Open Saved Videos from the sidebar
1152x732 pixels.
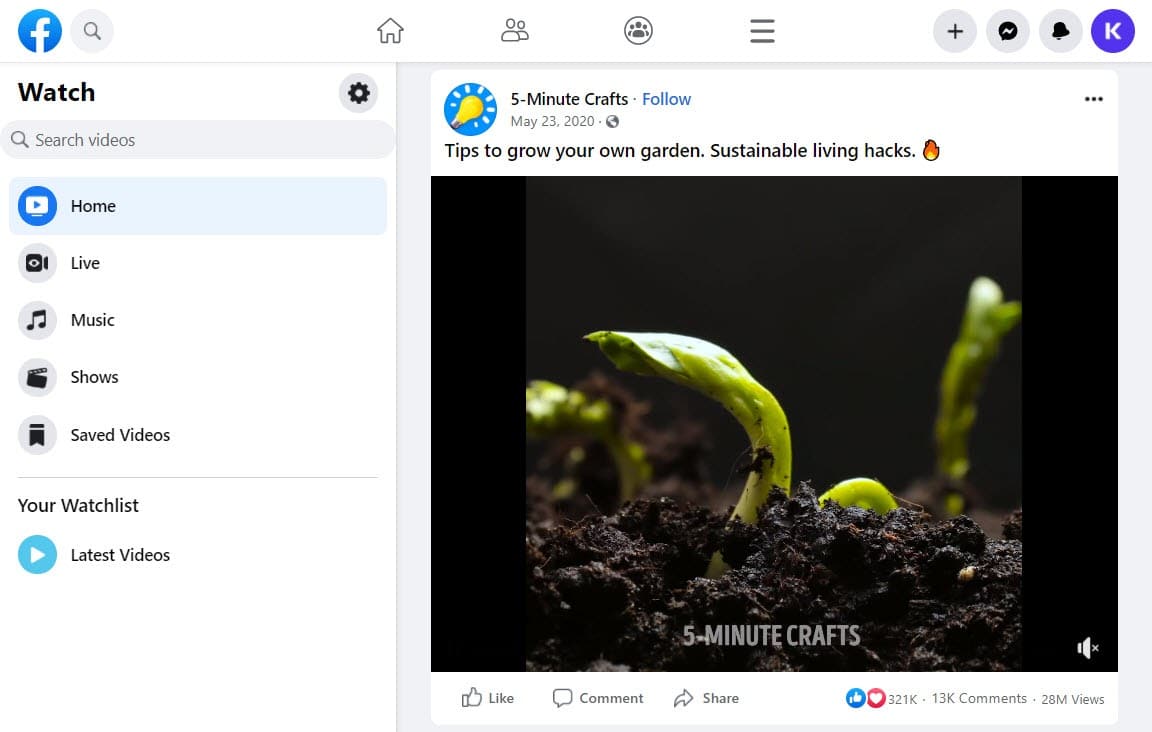coord(120,434)
